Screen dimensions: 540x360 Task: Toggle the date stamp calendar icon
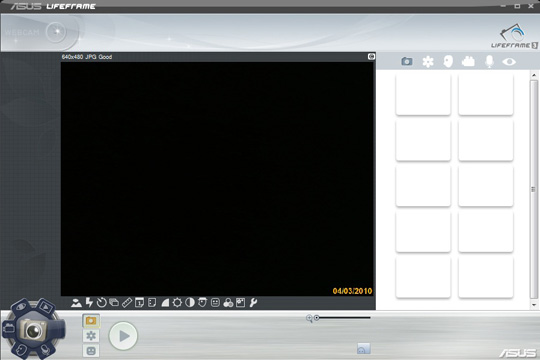pos(139,302)
